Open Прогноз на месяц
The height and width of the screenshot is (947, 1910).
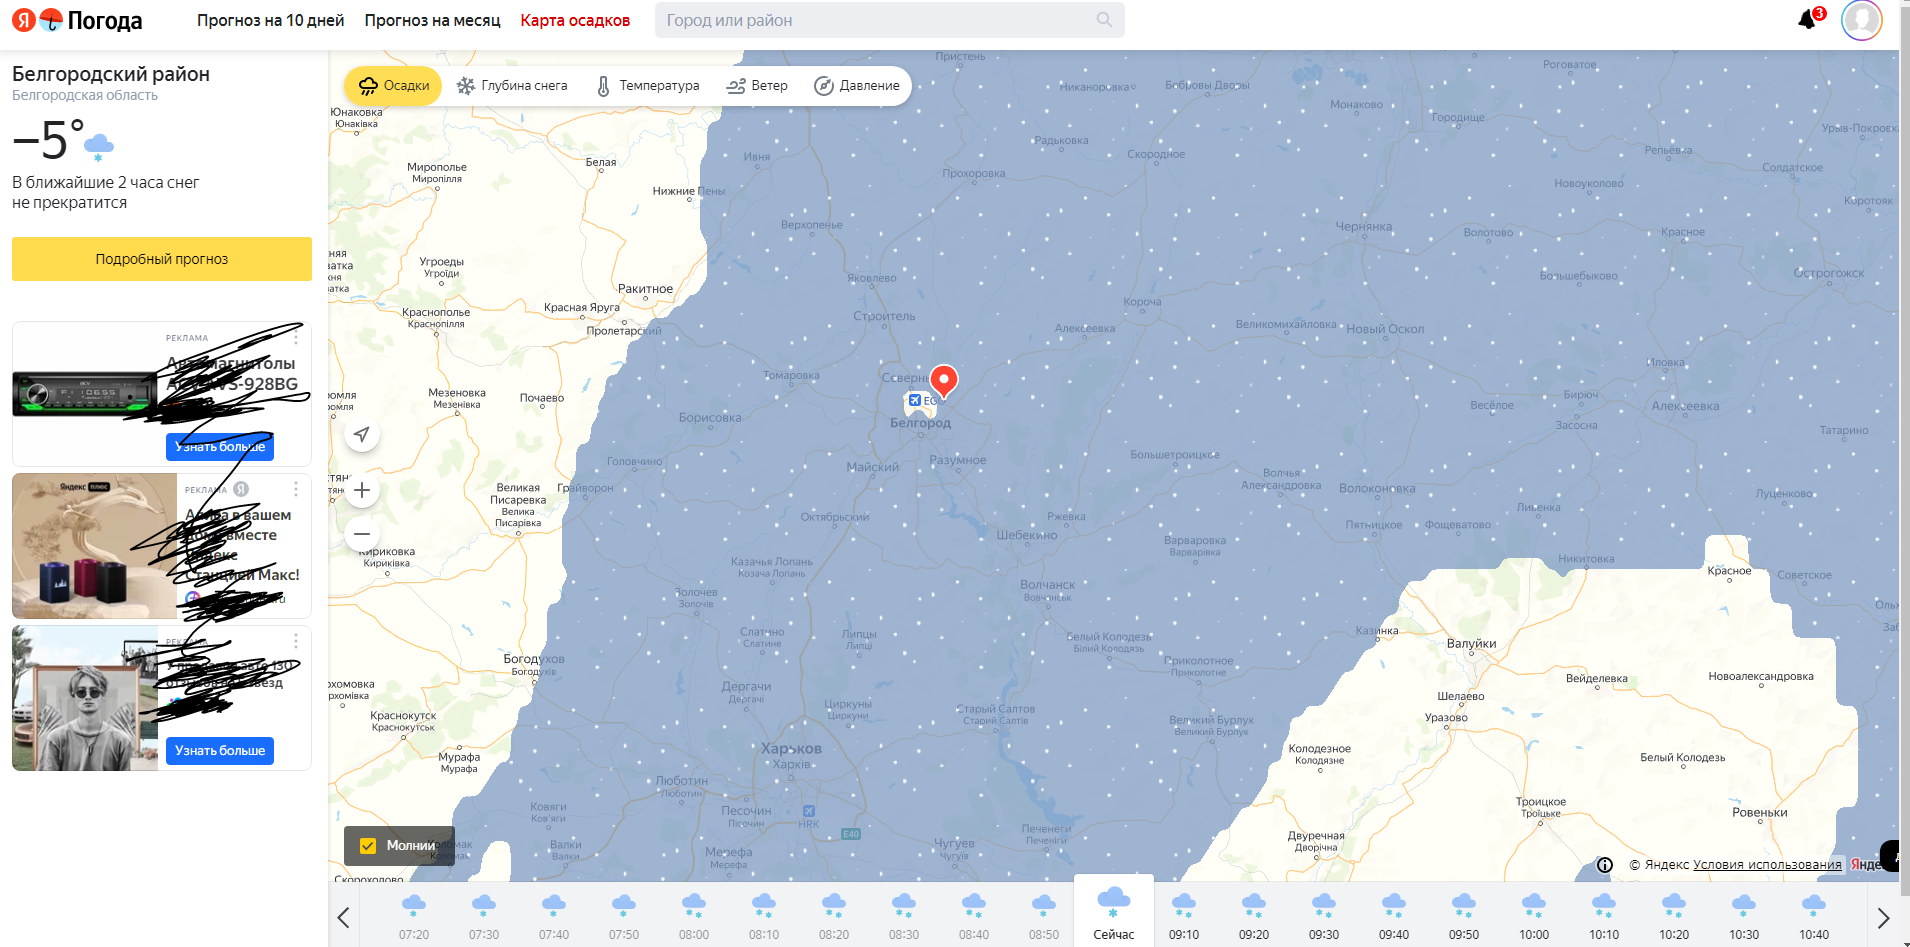click(432, 20)
